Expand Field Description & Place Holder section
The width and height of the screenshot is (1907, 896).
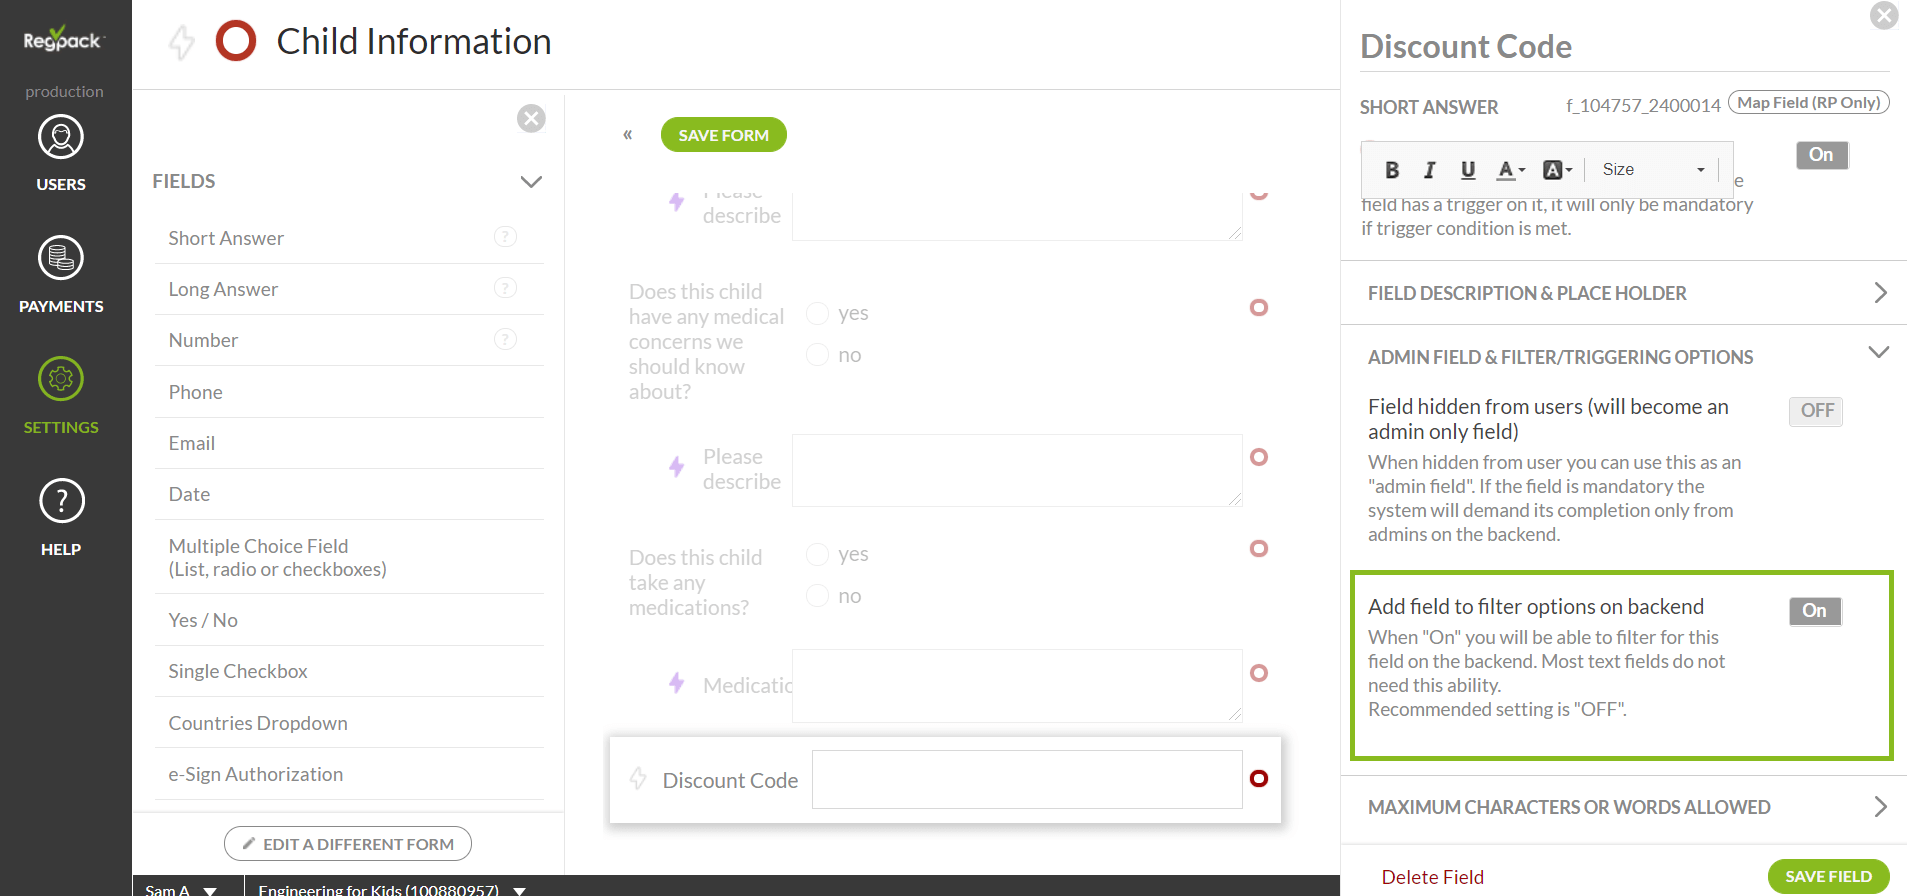(x=1624, y=293)
